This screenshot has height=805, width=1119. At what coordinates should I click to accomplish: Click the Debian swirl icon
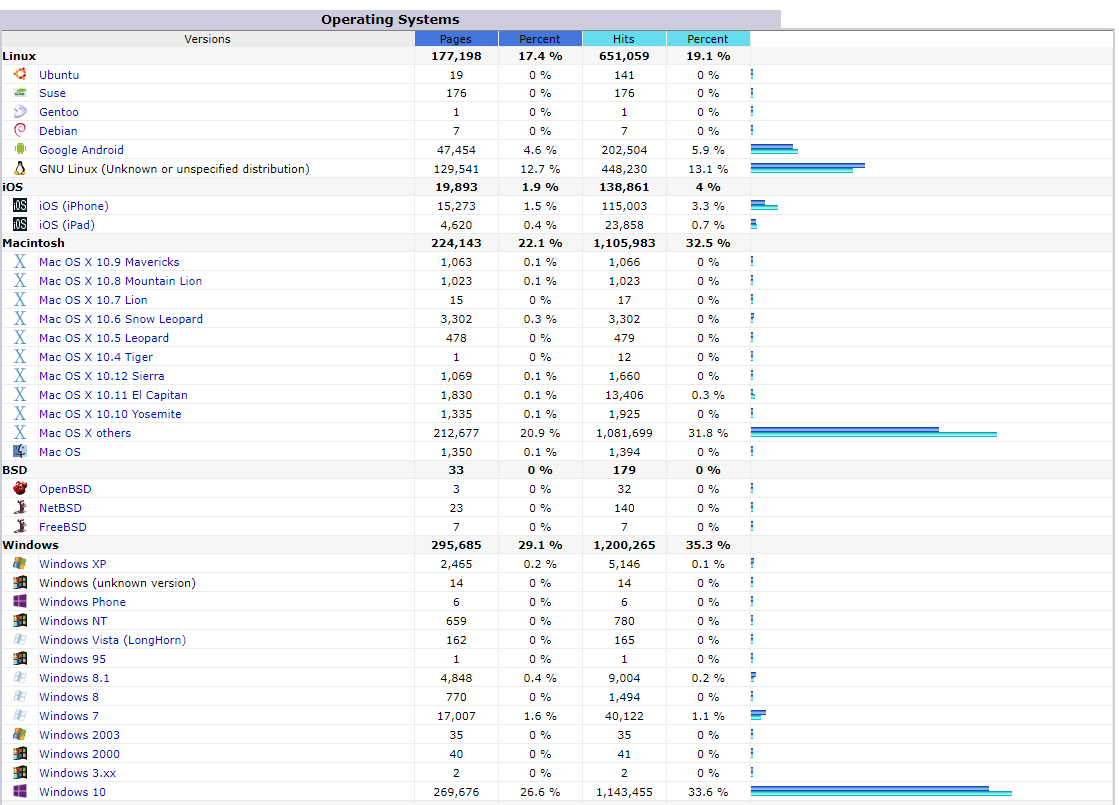coord(20,130)
